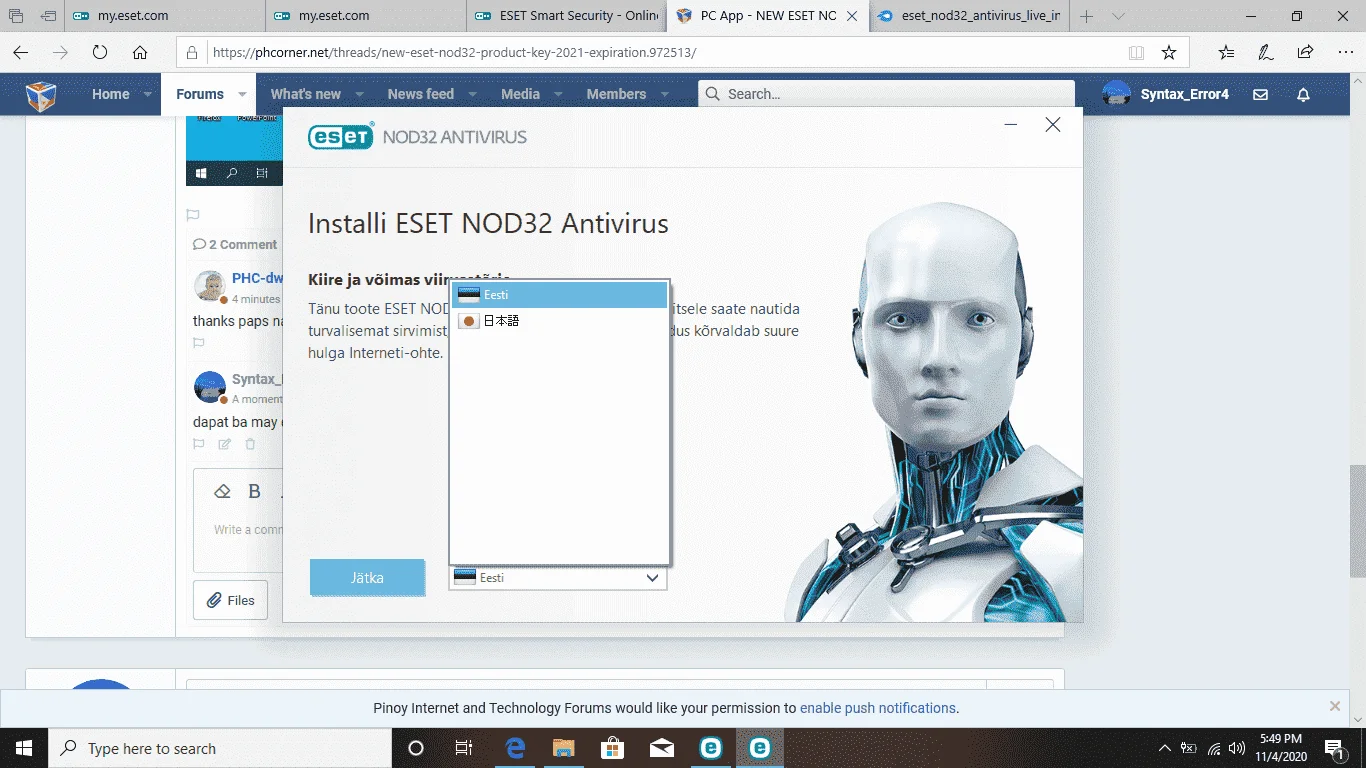This screenshot has width=1366, height=768.
Task: Switch to second my.eset.com tab
Action: click(366, 16)
